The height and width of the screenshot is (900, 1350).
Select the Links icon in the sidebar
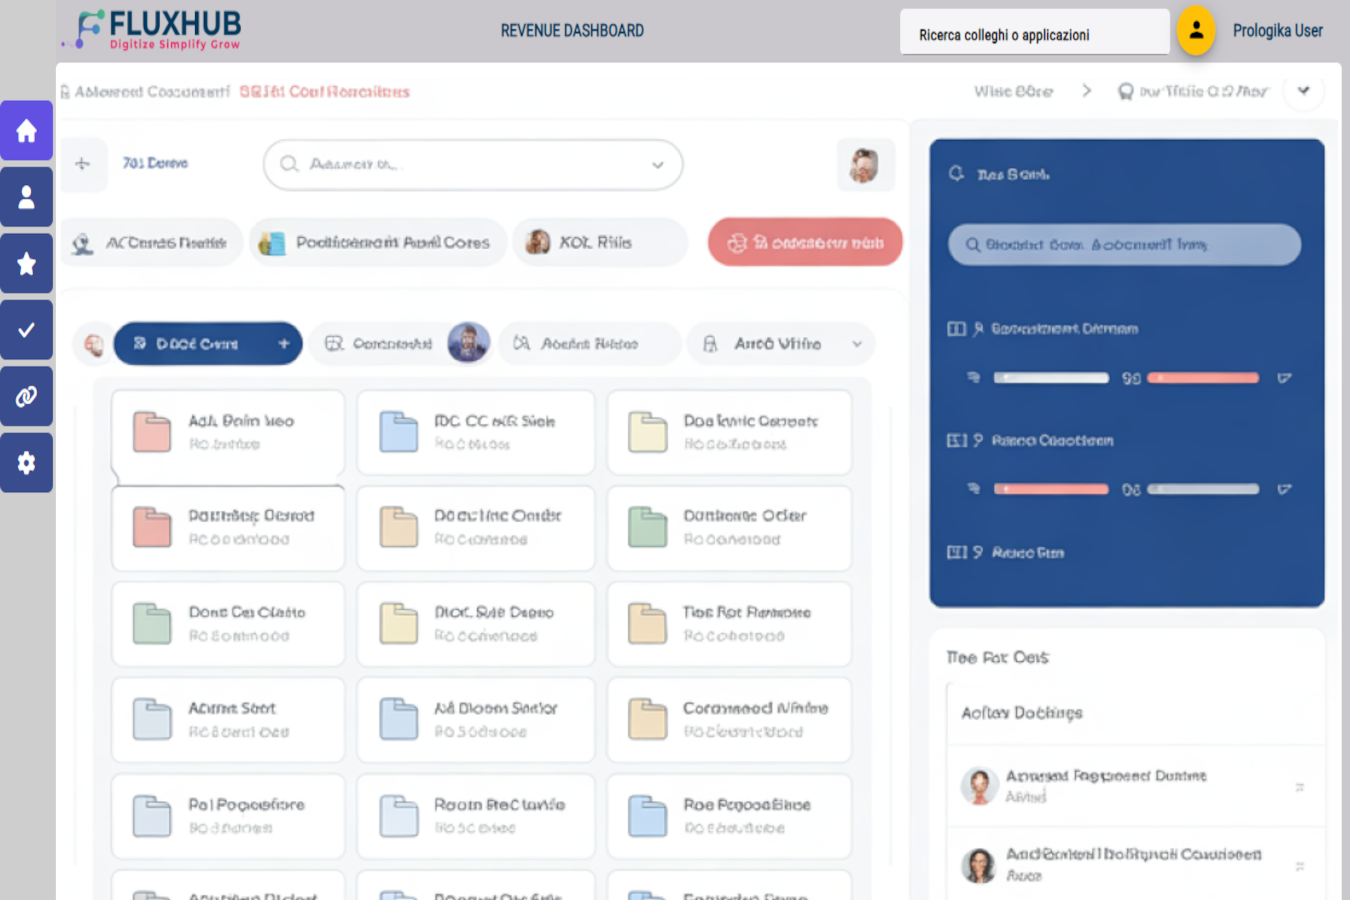click(x=27, y=395)
